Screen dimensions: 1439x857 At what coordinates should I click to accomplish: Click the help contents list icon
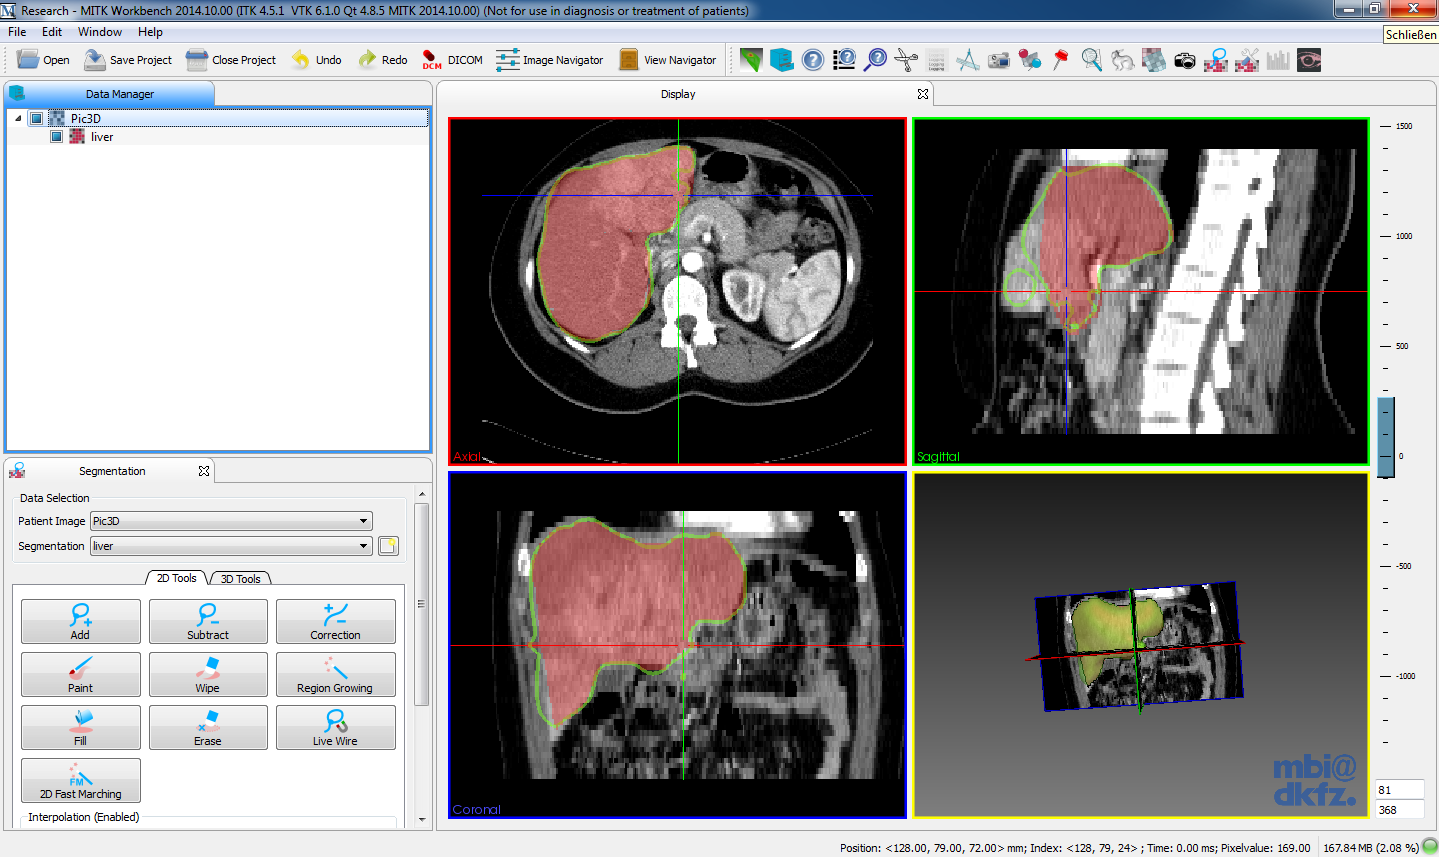844,60
